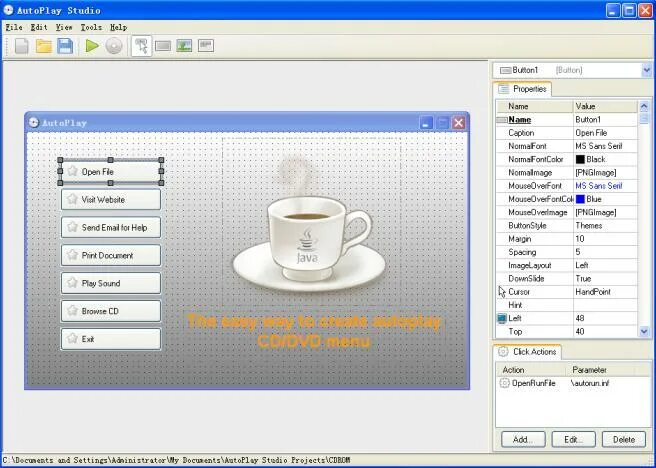This screenshot has width=656, height=468.
Task: Click the Open project folder icon
Action: [x=44, y=46]
